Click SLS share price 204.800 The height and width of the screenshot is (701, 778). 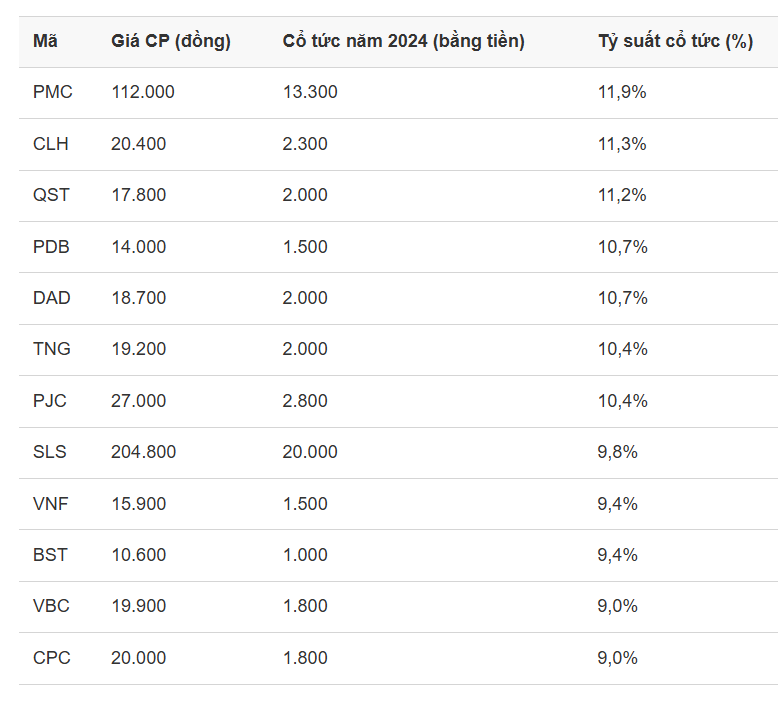(x=143, y=452)
